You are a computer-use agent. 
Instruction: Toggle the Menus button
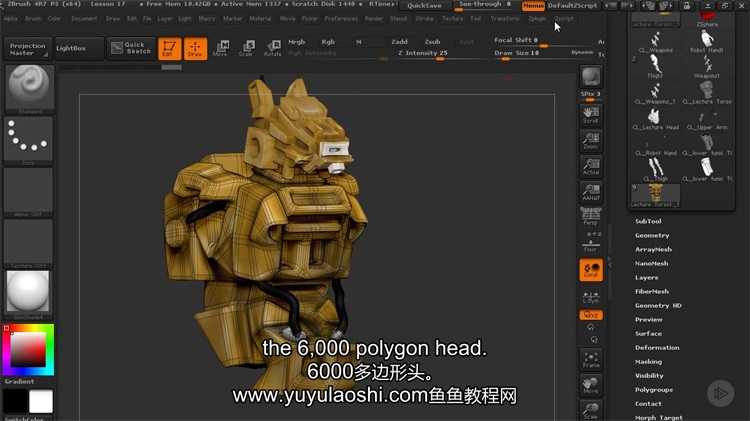coord(533,6)
